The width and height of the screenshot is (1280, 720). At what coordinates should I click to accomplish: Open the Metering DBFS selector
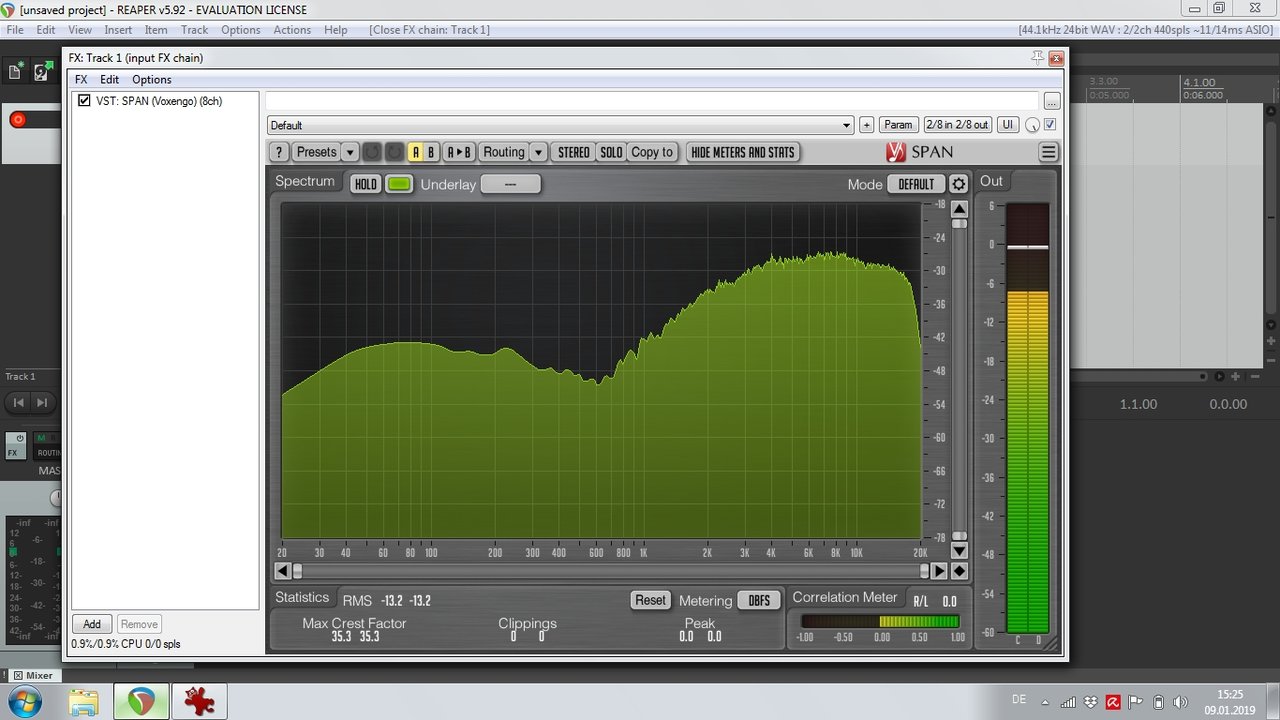click(759, 600)
